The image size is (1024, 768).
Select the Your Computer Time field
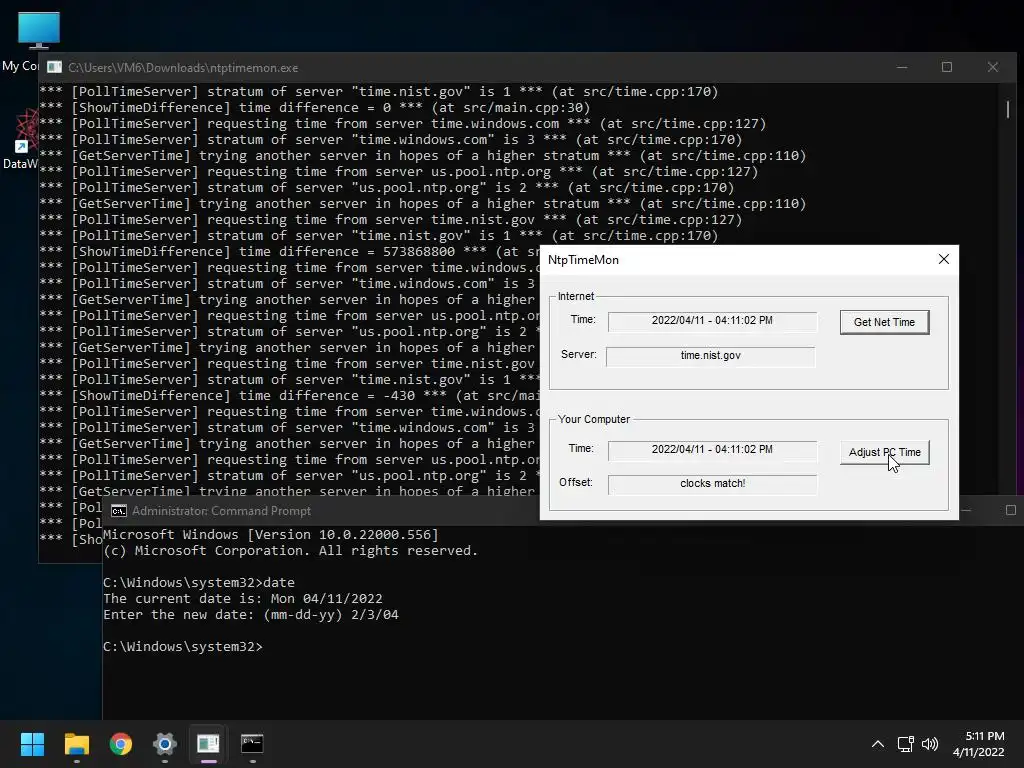(712, 449)
